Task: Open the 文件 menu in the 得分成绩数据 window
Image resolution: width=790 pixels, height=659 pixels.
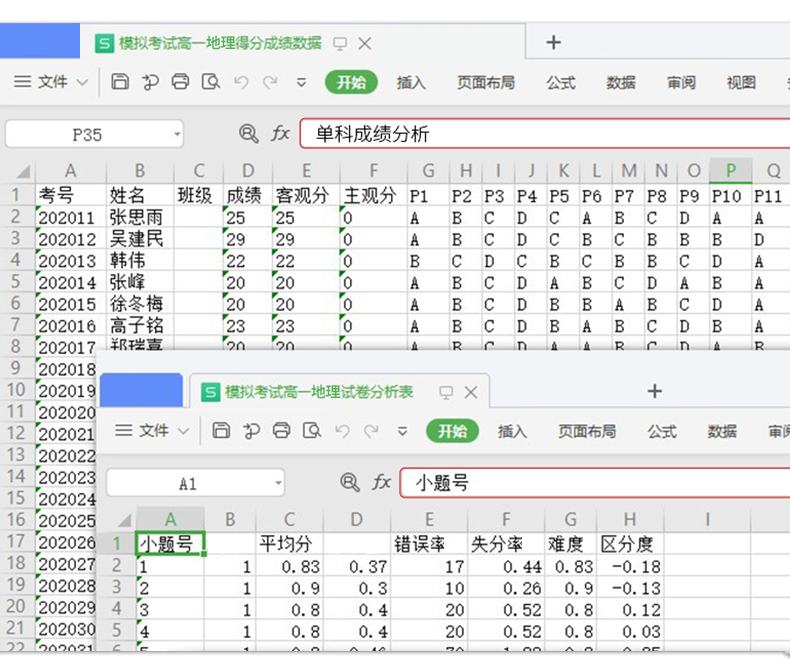Action: coord(52,82)
